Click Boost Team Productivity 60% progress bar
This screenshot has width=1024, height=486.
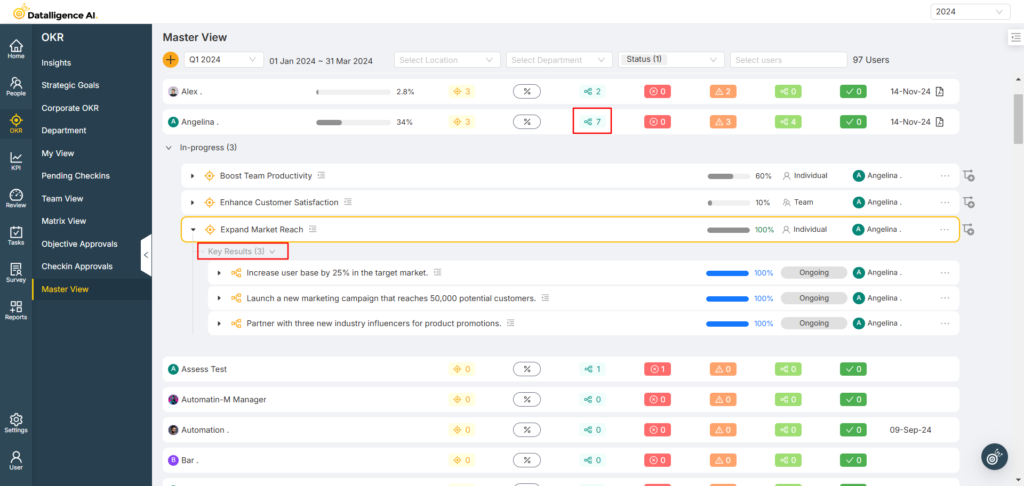click(729, 176)
